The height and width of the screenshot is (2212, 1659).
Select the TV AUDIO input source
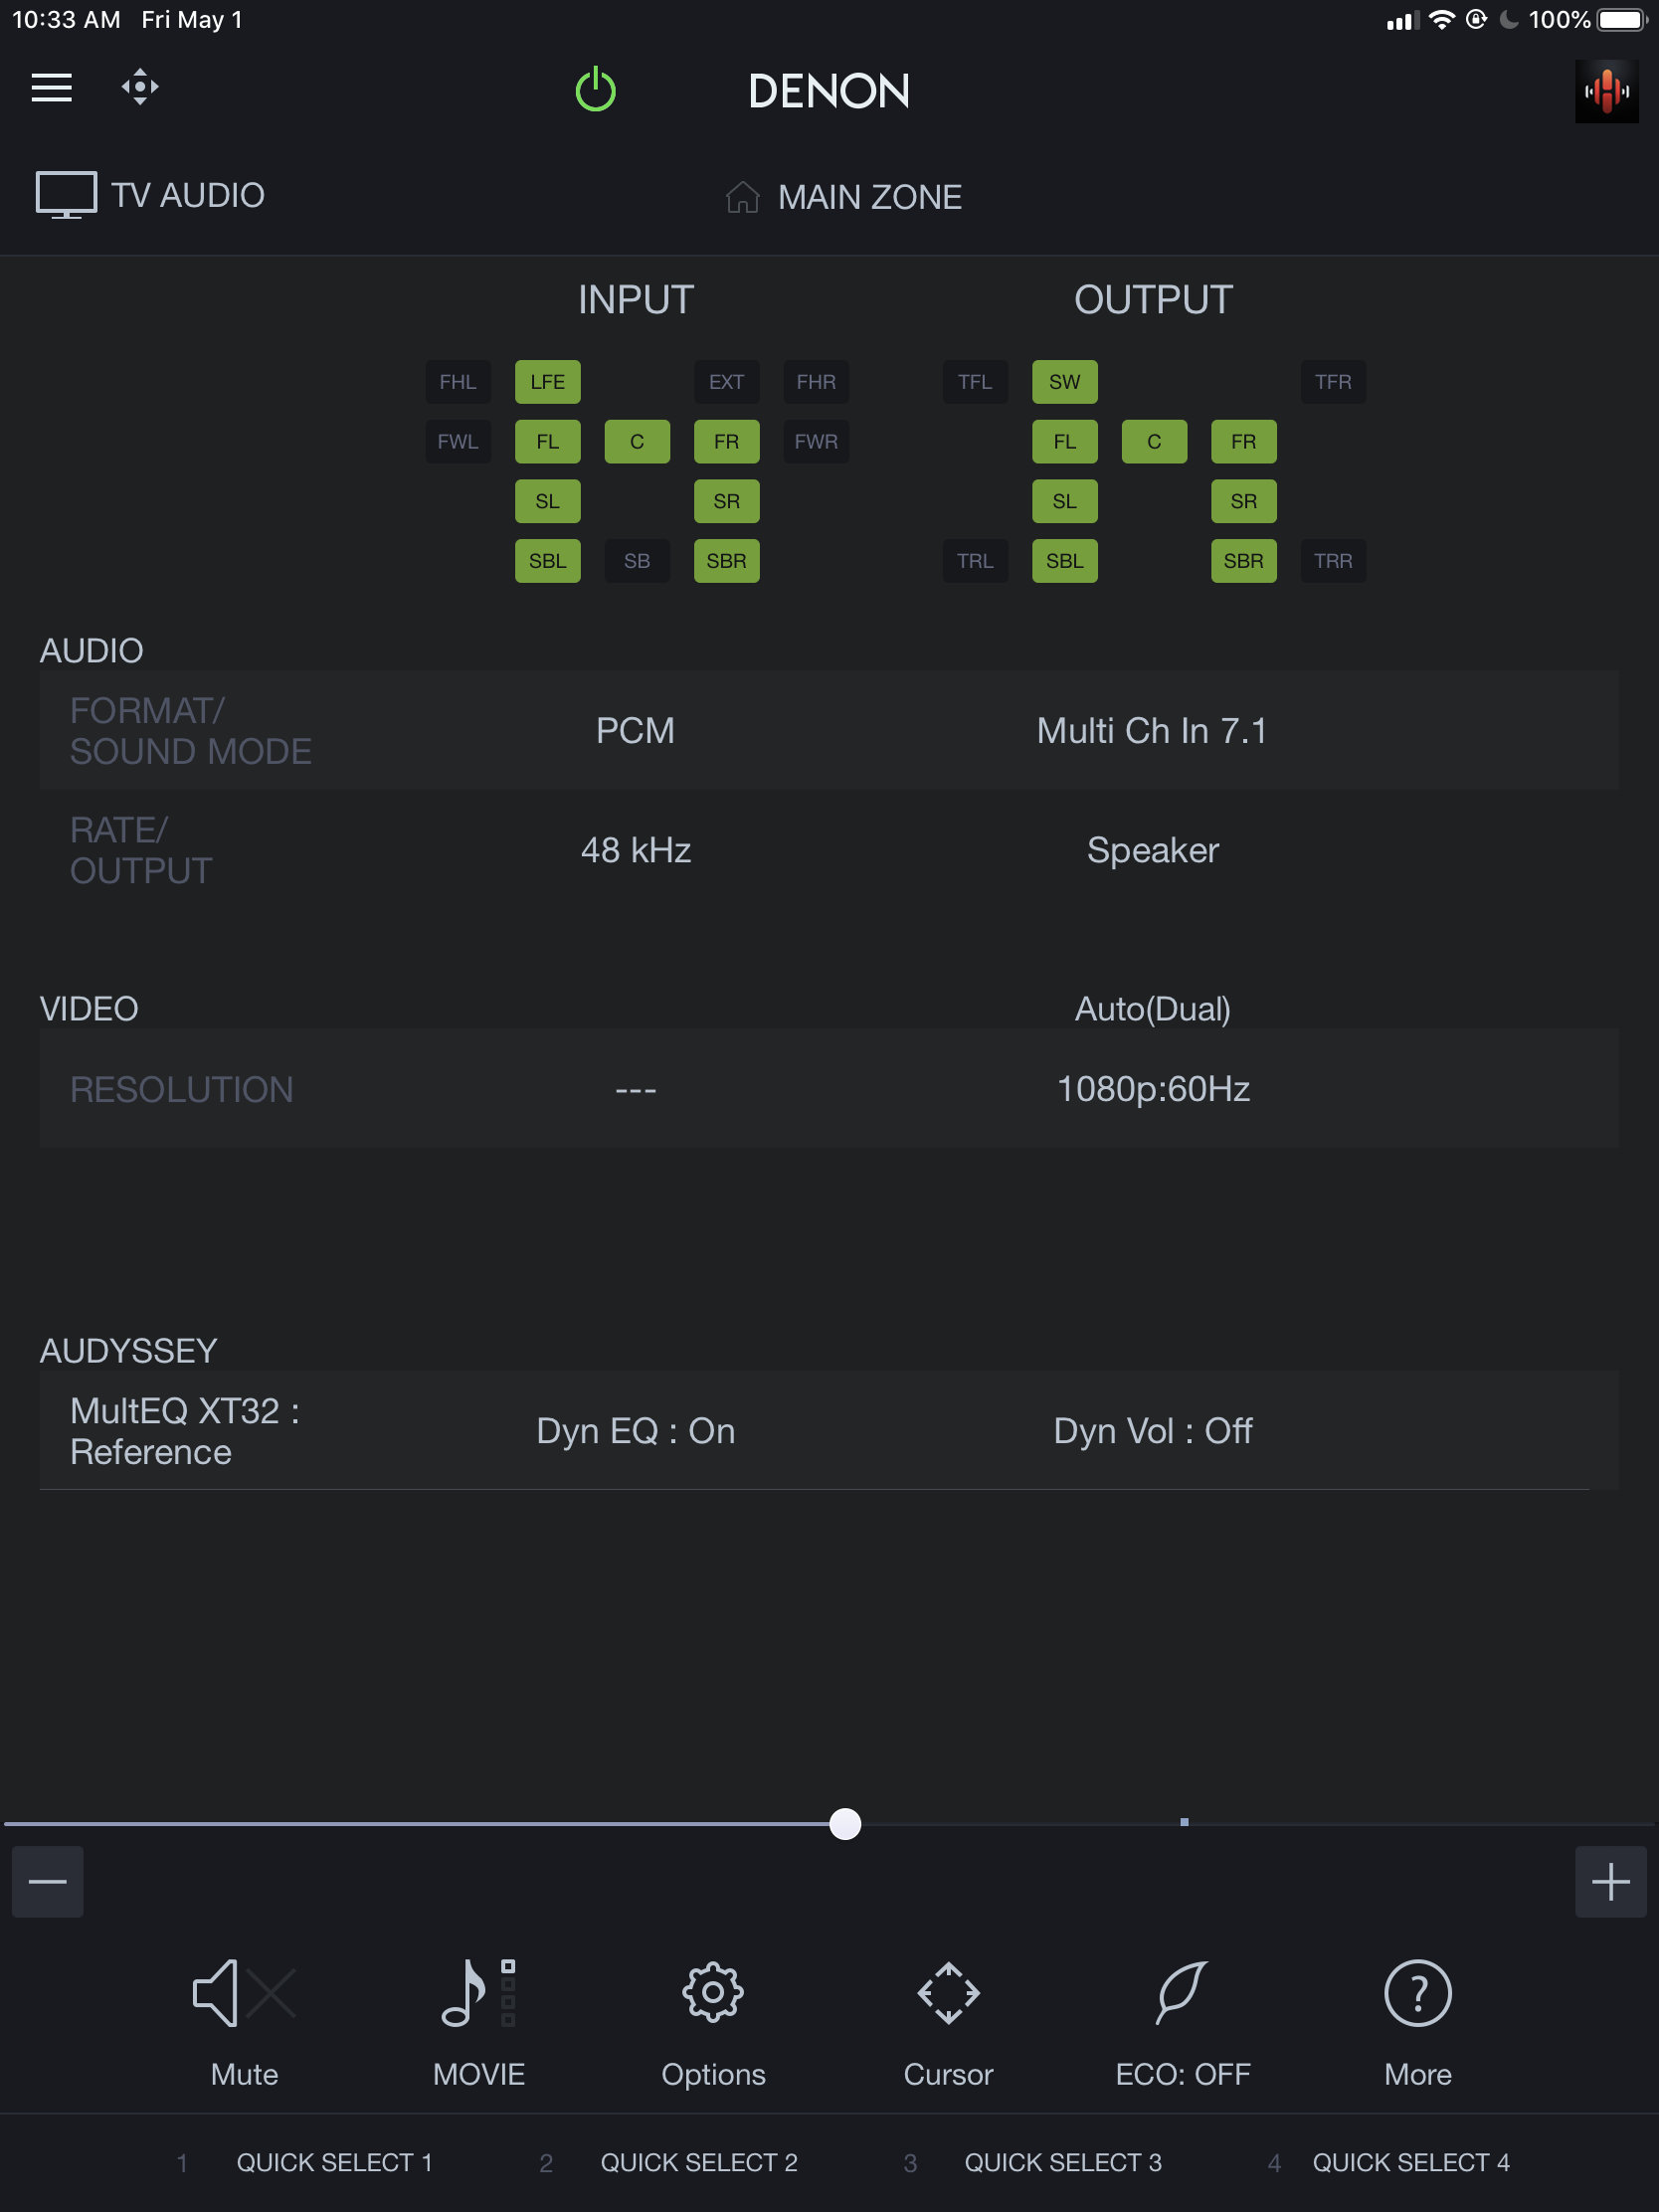[x=152, y=195]
